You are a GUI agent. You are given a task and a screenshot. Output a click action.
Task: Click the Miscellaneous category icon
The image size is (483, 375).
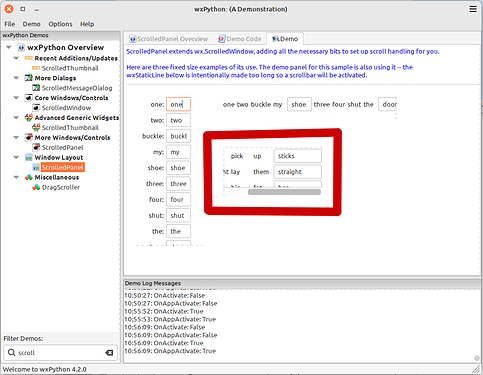click(29, 177)
